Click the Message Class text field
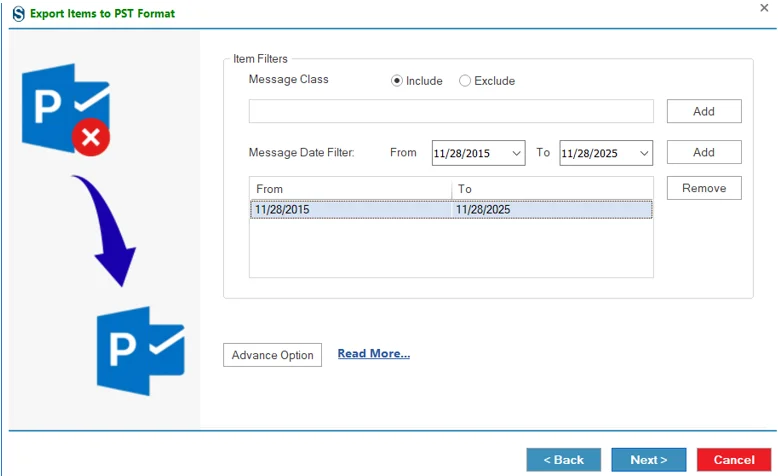 coord(451,111)
